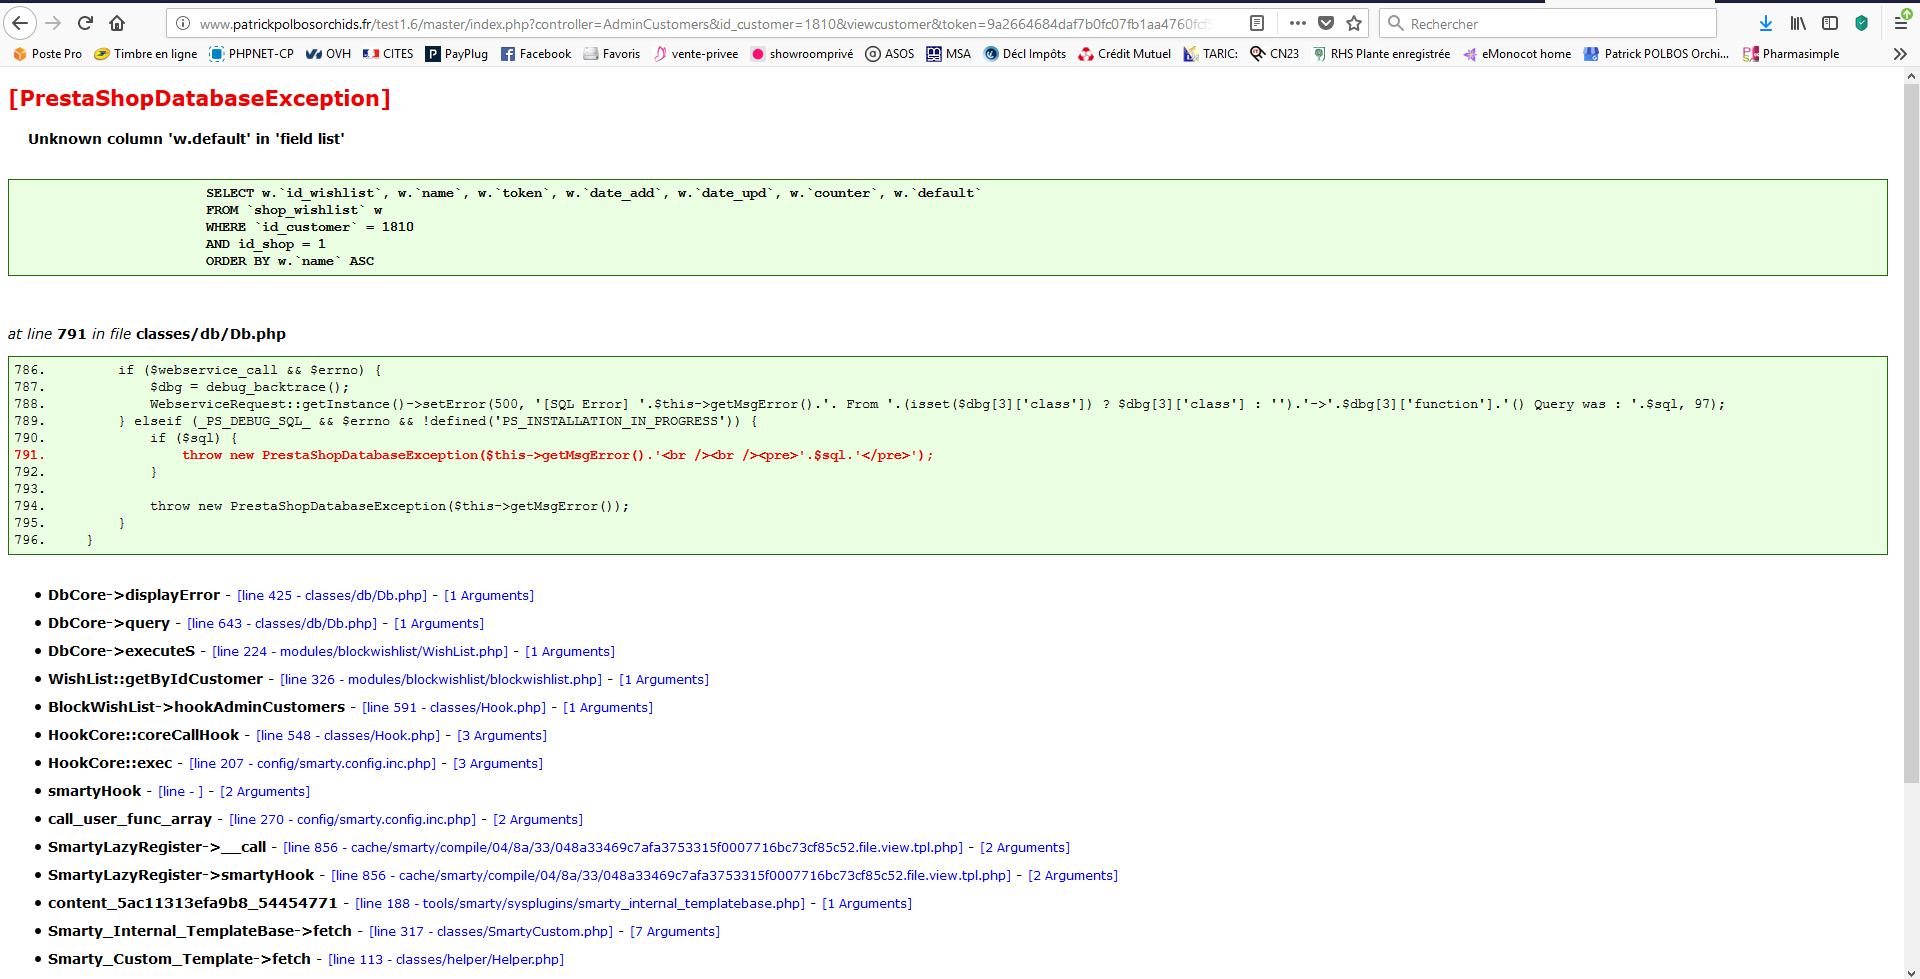Open the library icon
This screenshot has height=979, width=1920.
[x=1798, y=23]
